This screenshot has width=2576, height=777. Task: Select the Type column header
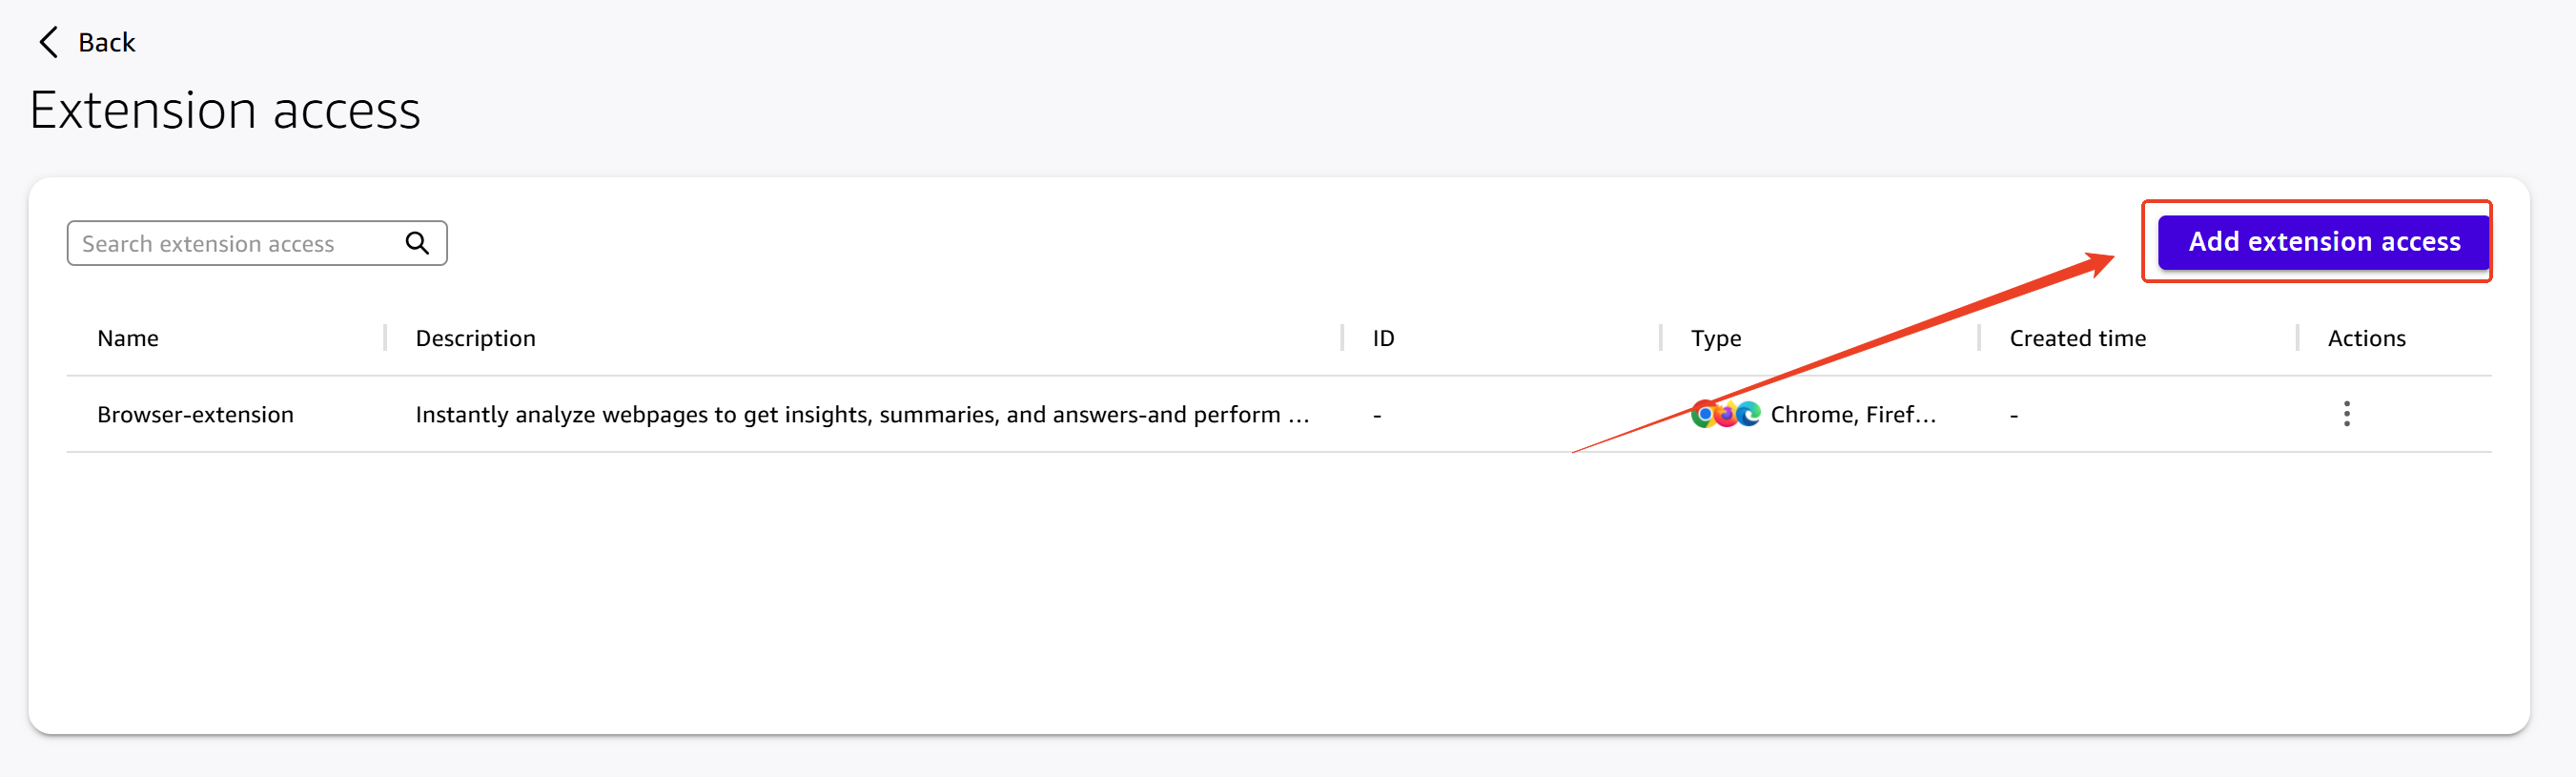point(1715,338)
